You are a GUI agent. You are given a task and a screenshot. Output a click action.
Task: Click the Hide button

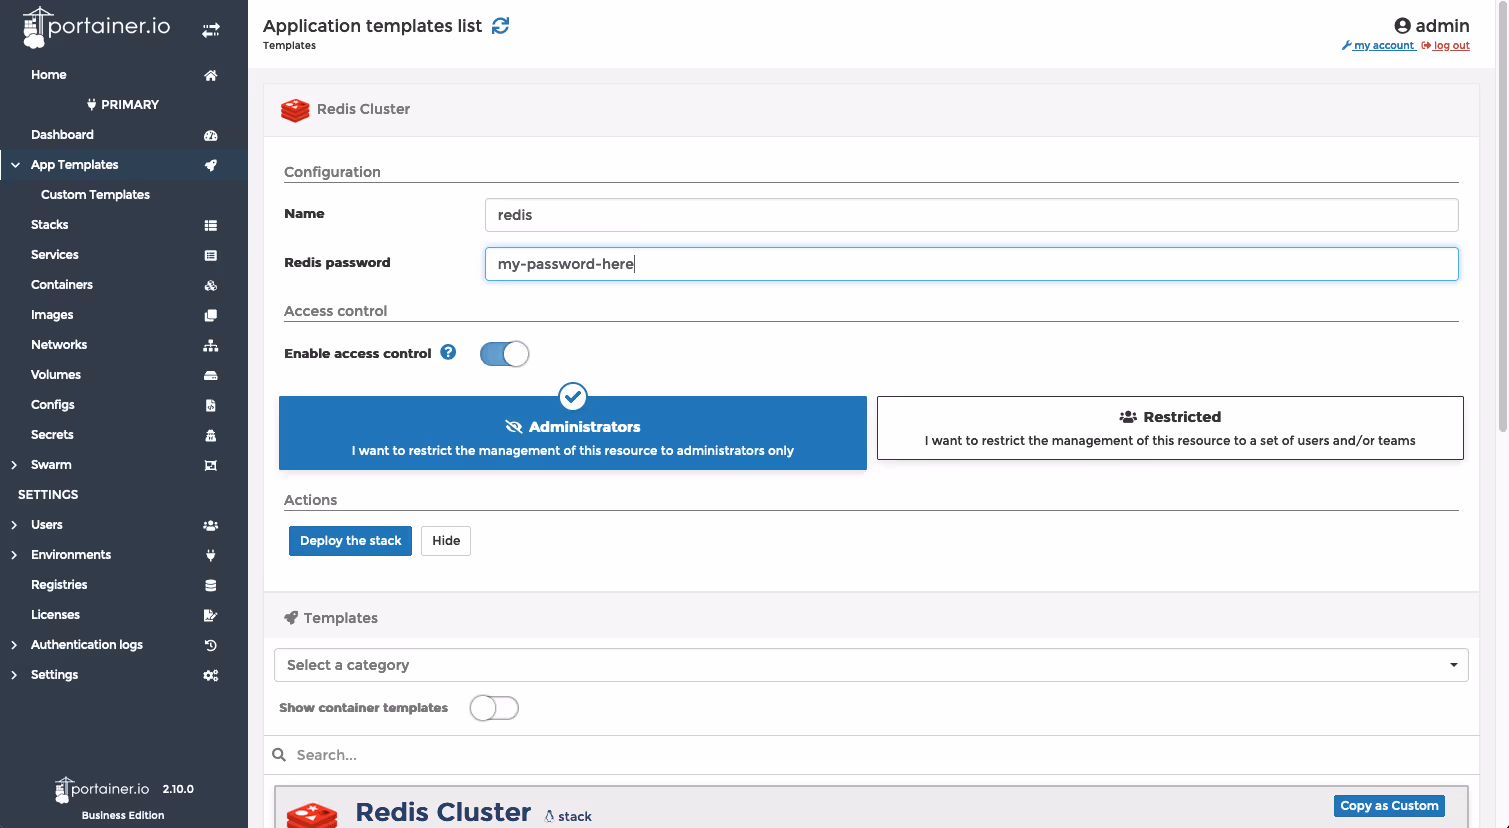pos(446,541)
